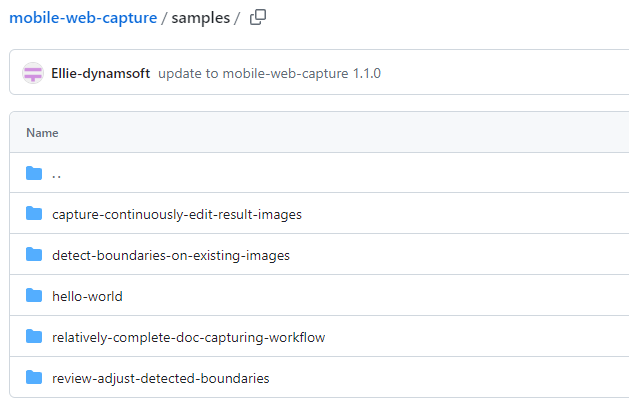Click the review-adjust-detected-boundaries folder icon

[x=34, y=378]
